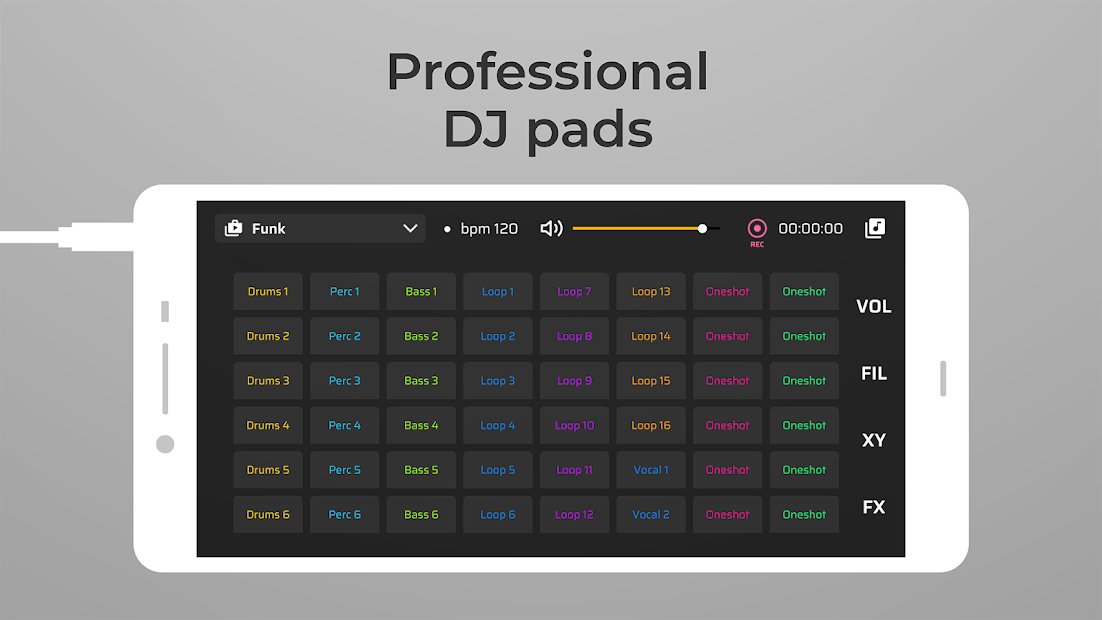1102x620 pixels.
Task: Switch to the FIL filter mode
Action: (x=873, y=373)
